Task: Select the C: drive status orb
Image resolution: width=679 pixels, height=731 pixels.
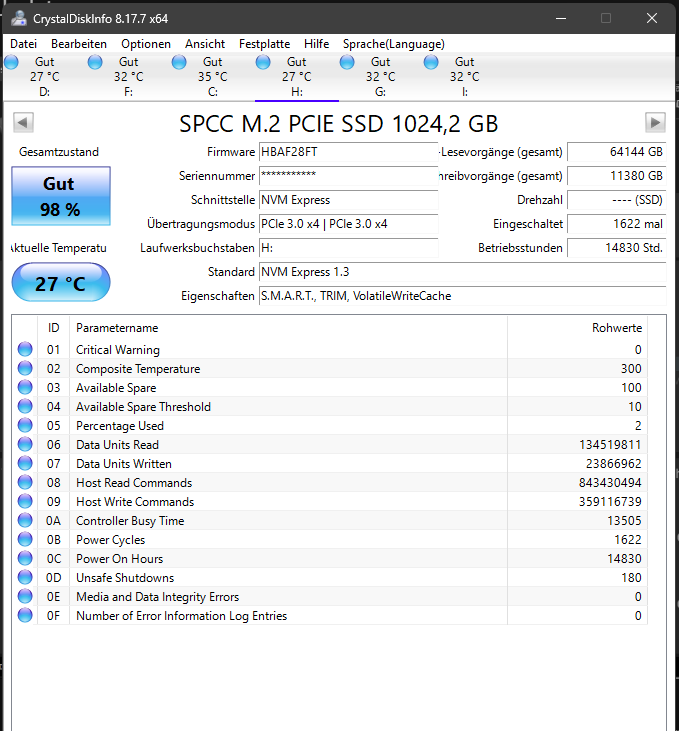Action: [x=179, y=62]
